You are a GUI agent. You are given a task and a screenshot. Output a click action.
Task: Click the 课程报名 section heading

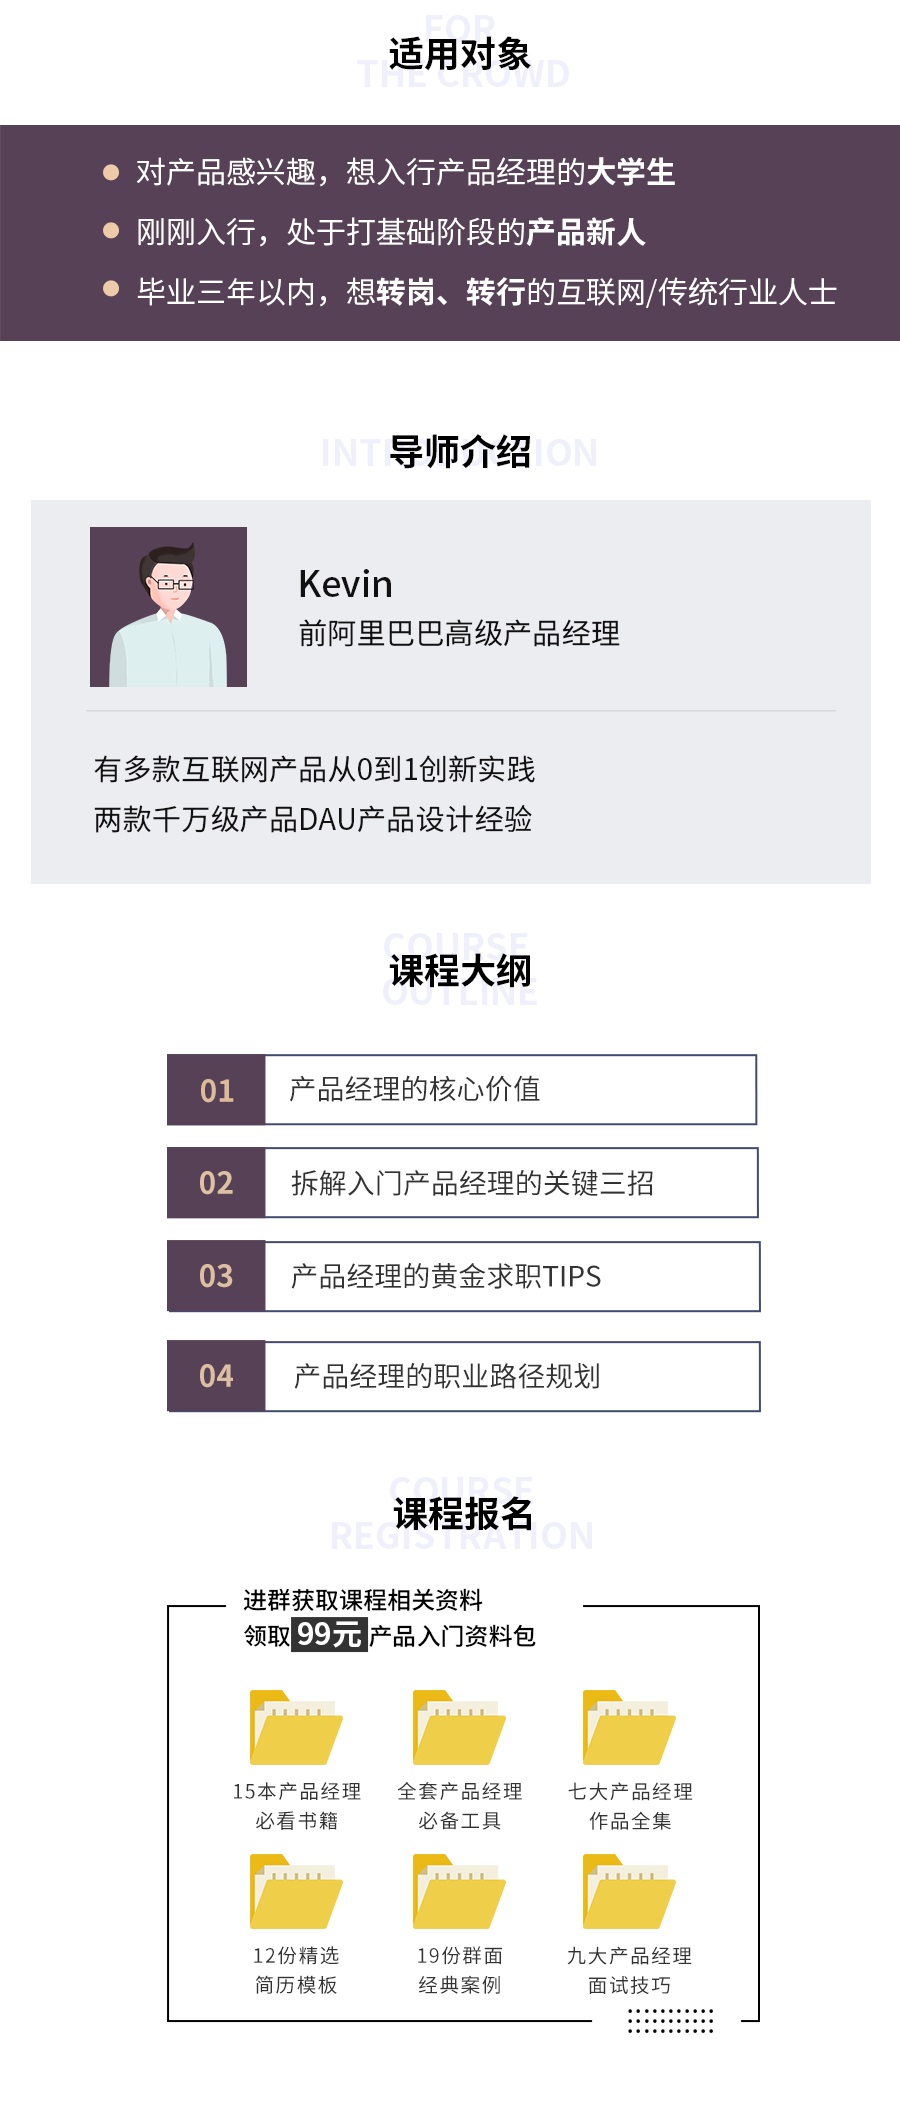pos(462,1514)
